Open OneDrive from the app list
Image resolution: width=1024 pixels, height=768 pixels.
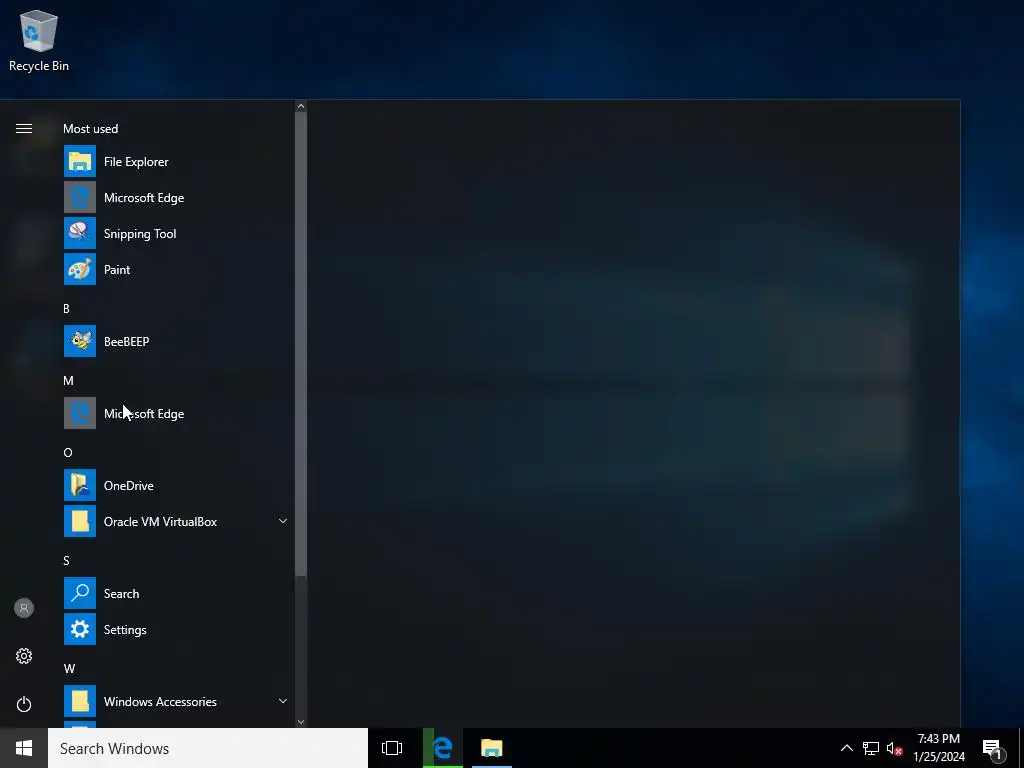pyautogui.click(x=176, y=485)
